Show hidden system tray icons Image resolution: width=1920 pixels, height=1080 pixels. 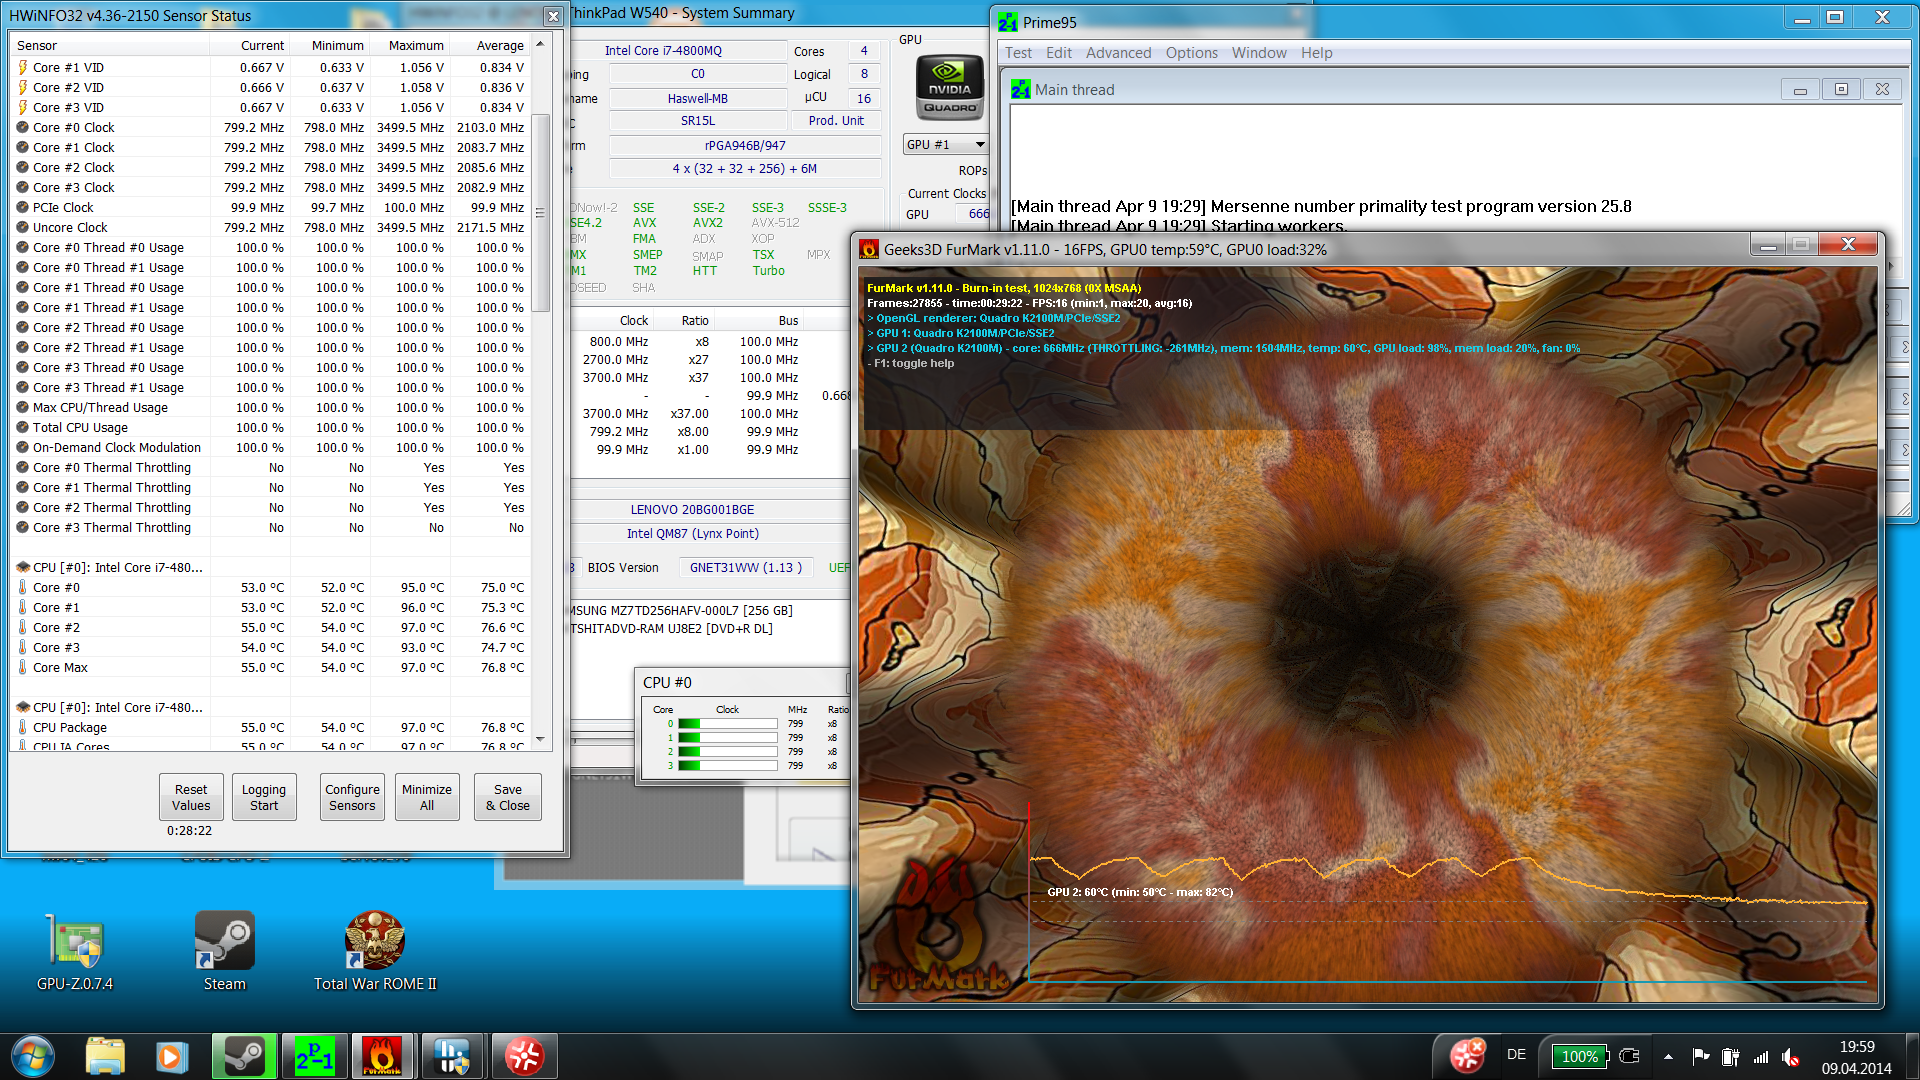coord(1668,1056)
